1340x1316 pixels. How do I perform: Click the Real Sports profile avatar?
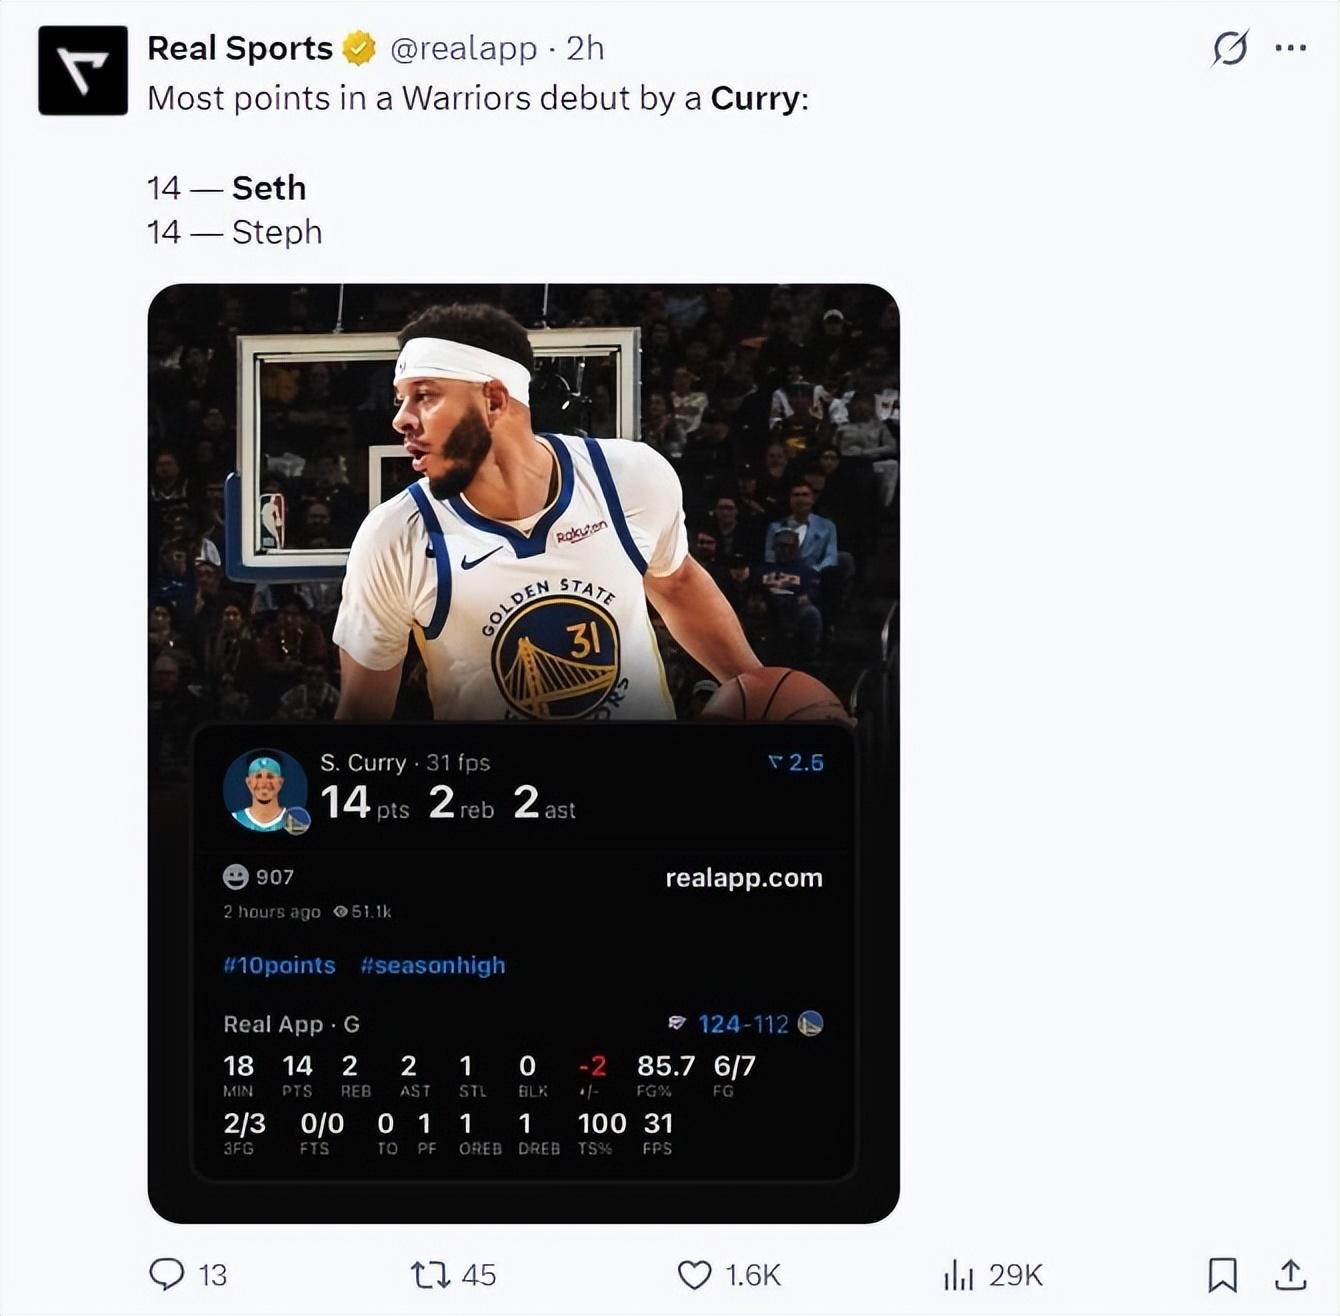[83, 71]
